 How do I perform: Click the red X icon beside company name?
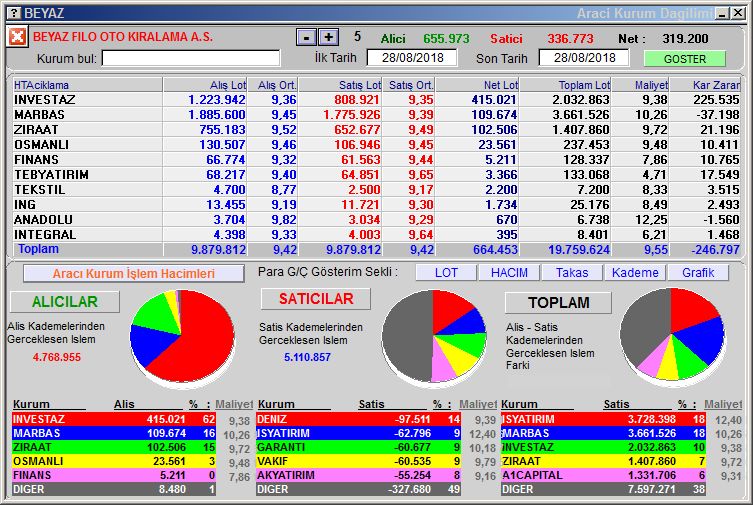pyautogui.click(x=17, y=37)
